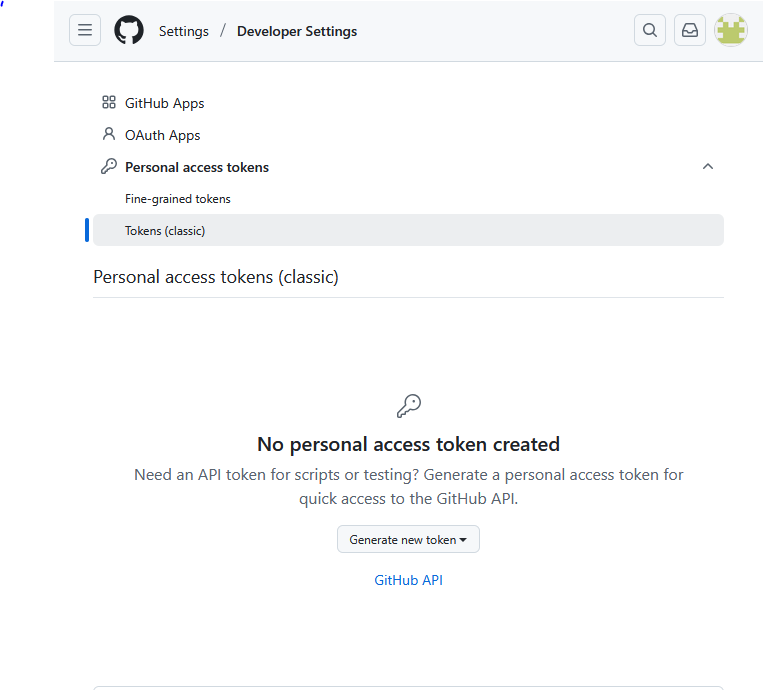Screen dimensions: 763x690
Task: Open the hamburger navigation menu
Action: pyautogui.click(x=85, y=30)
